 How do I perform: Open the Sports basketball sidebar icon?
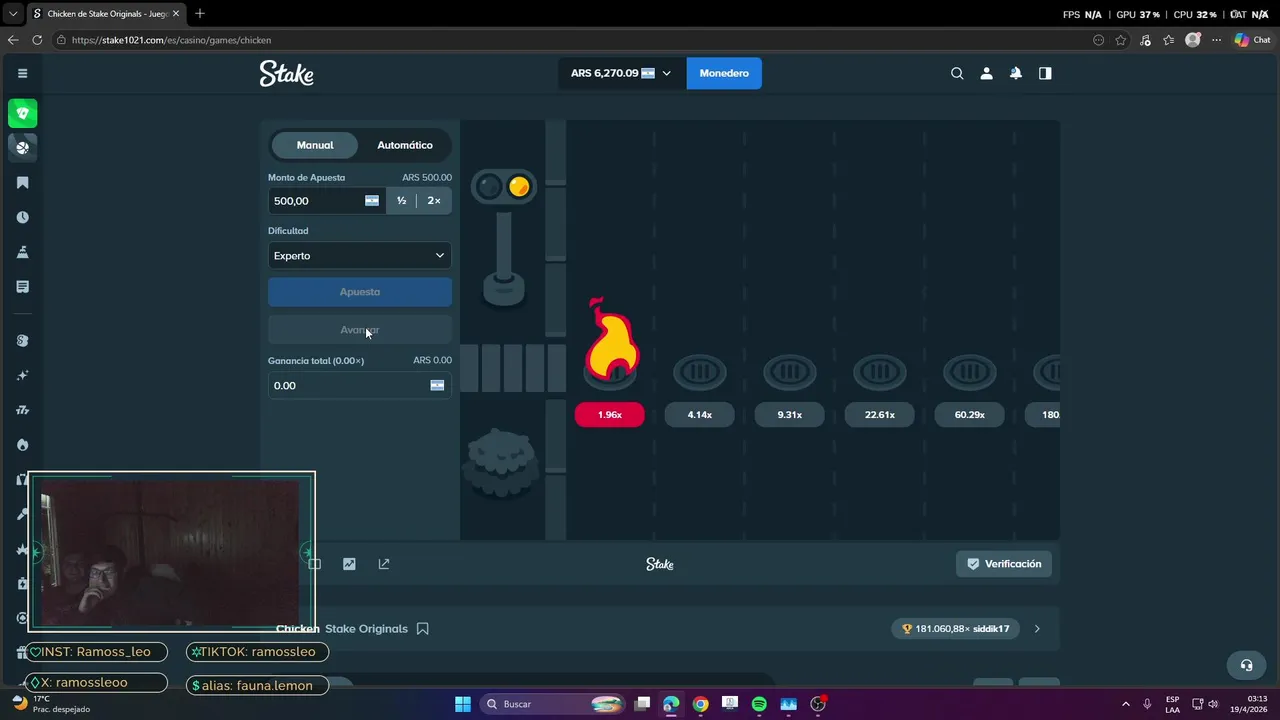(23, 148)
